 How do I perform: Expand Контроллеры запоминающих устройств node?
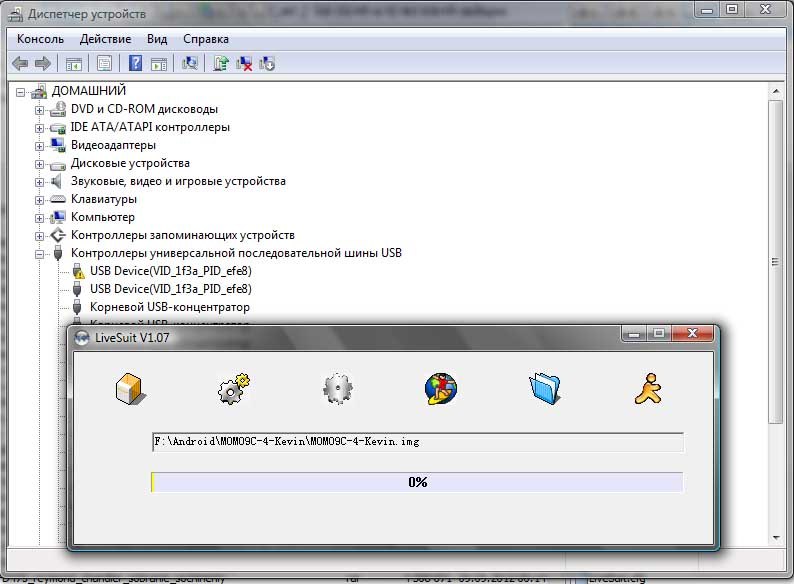(39, 236)
